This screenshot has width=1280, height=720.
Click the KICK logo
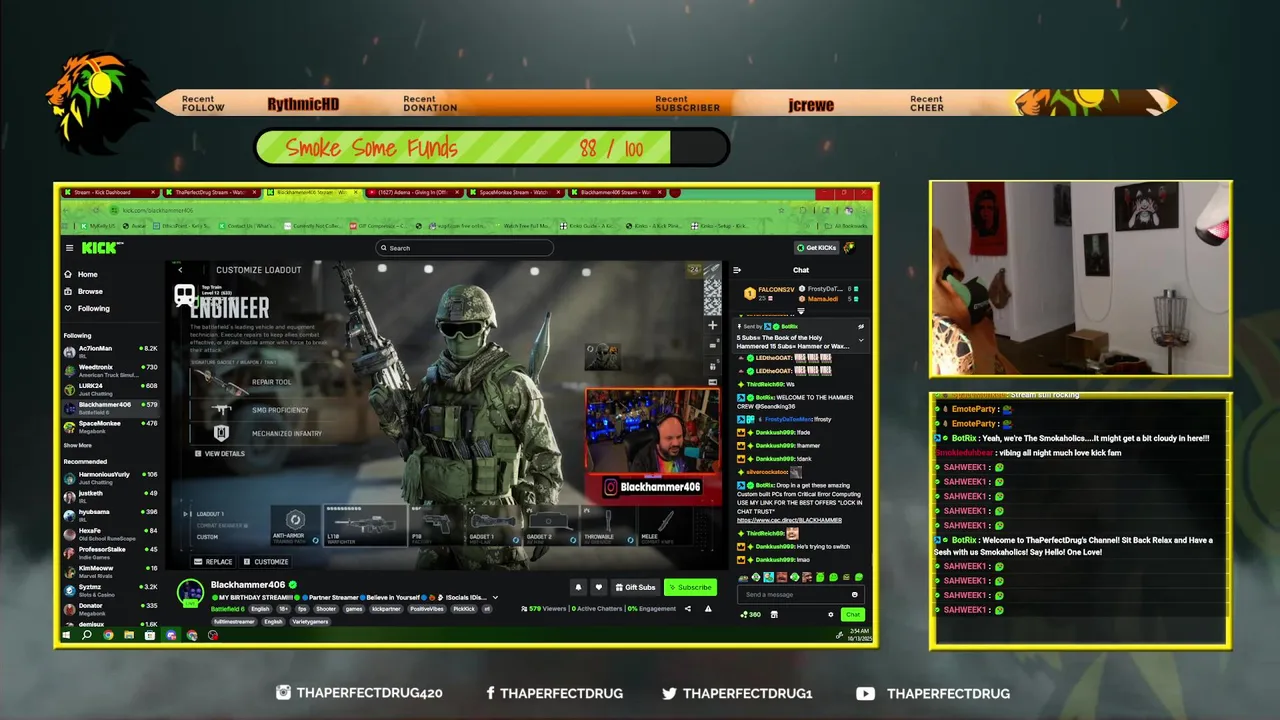[97, 248]
